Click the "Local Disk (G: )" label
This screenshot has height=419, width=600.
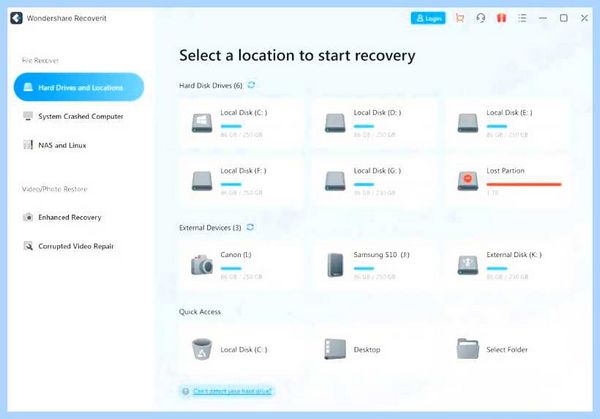(377, 171)
